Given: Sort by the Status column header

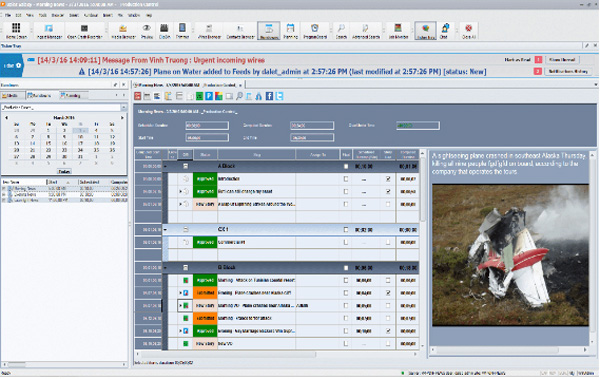Looking at the screenshot, I should pyautogui.click(x=205, y=155).
